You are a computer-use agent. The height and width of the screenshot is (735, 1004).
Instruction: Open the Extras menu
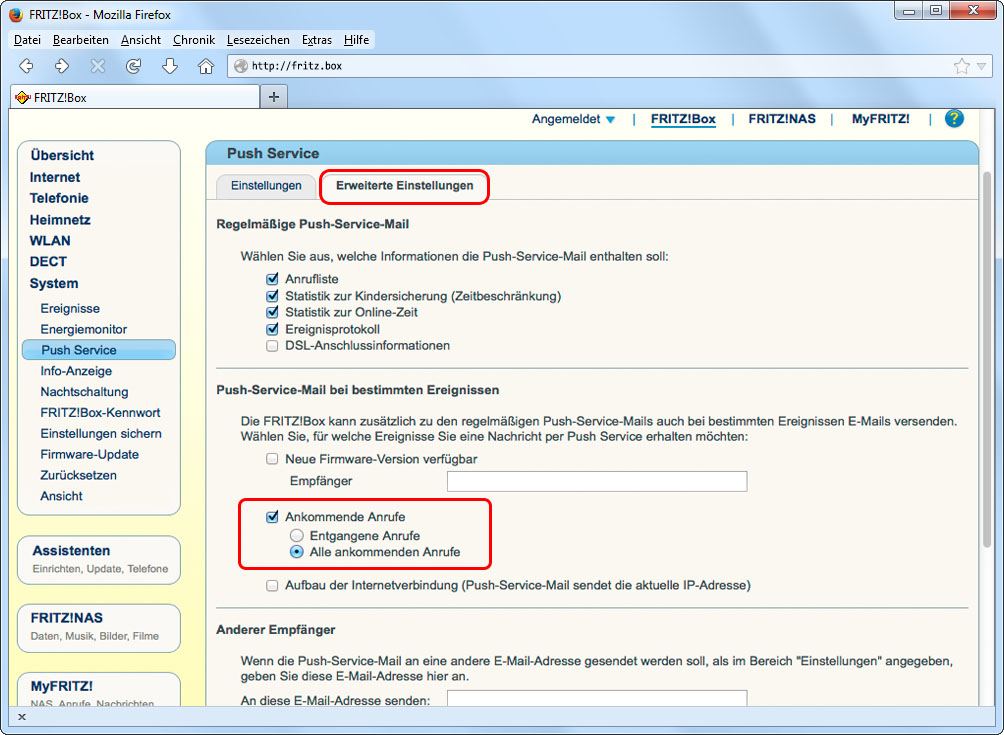click(317, 40)
